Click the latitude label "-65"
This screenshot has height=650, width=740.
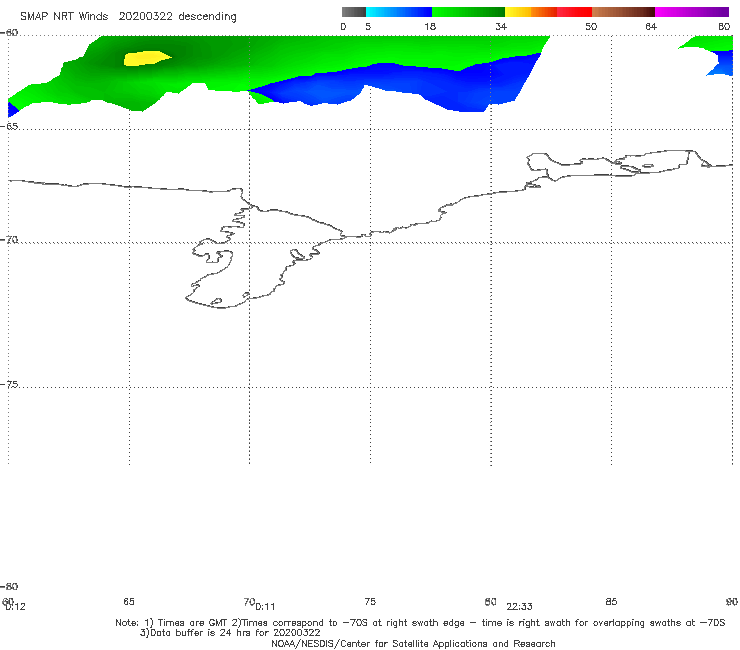pyautogui.click(x=9, y=127)
